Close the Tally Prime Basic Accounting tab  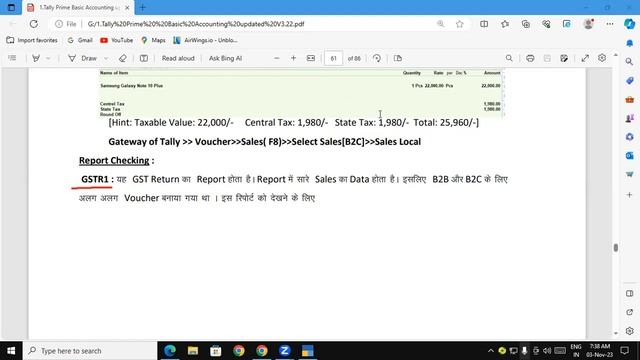point(127,8)
